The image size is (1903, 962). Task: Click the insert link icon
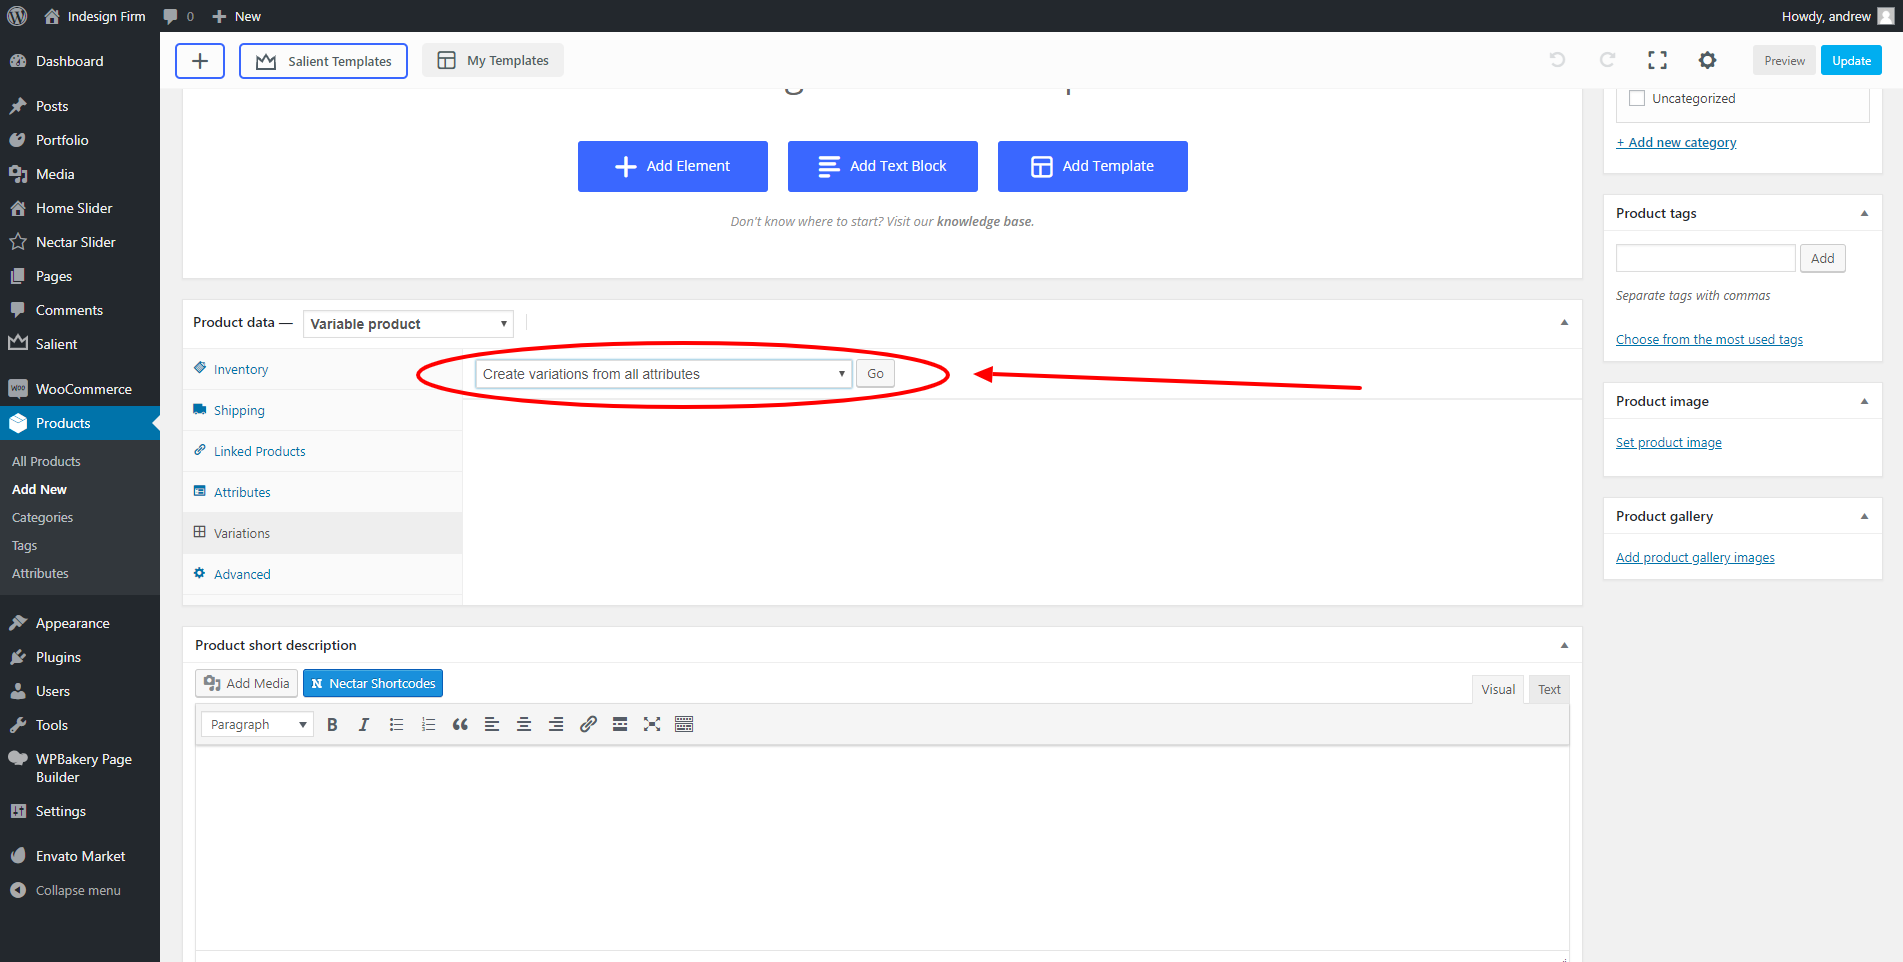(x=588, y=725)
